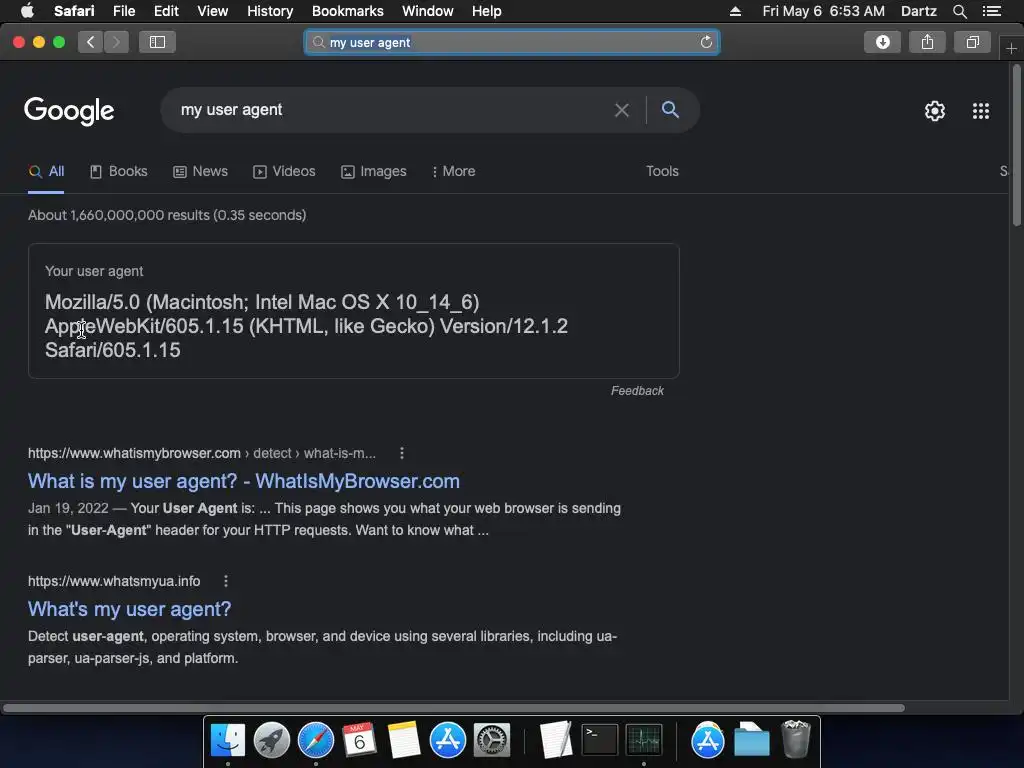
Task: Click the vertical page scrollbar
Action: pyautogui.click(x=1016, y=145)
